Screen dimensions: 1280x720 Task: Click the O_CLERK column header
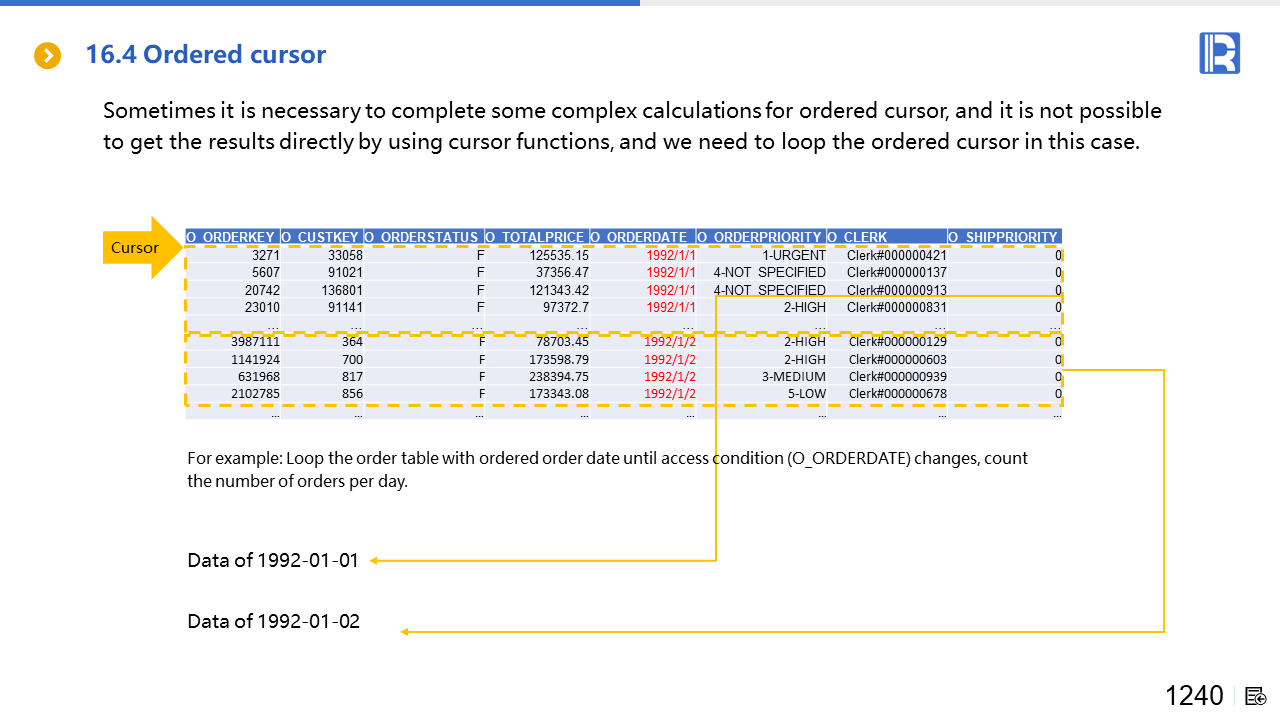(886, 237)
